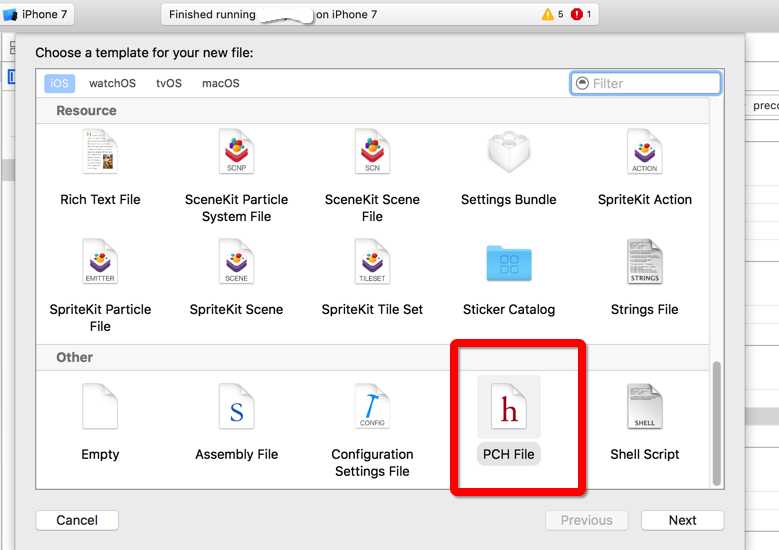This screenshot has height=550, width=779.
Task: Click the 'SpriteKit Action' label
Action: tap(644, 199)
